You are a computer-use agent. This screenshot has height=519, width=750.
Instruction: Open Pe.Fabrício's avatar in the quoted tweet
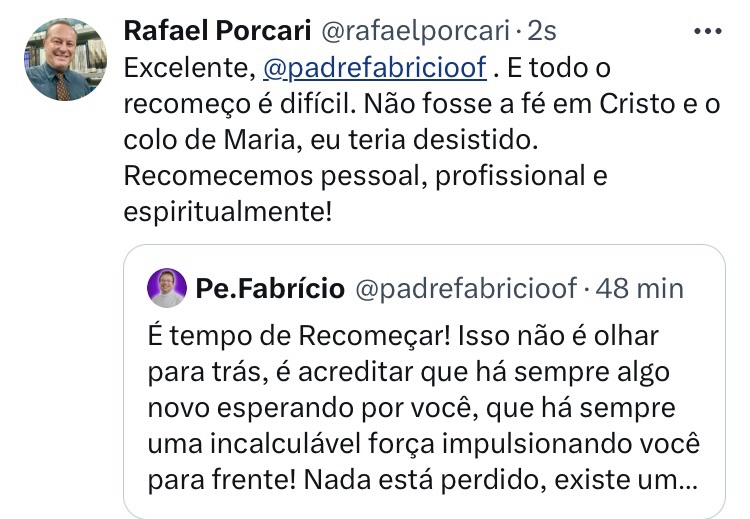pos(166,288)
